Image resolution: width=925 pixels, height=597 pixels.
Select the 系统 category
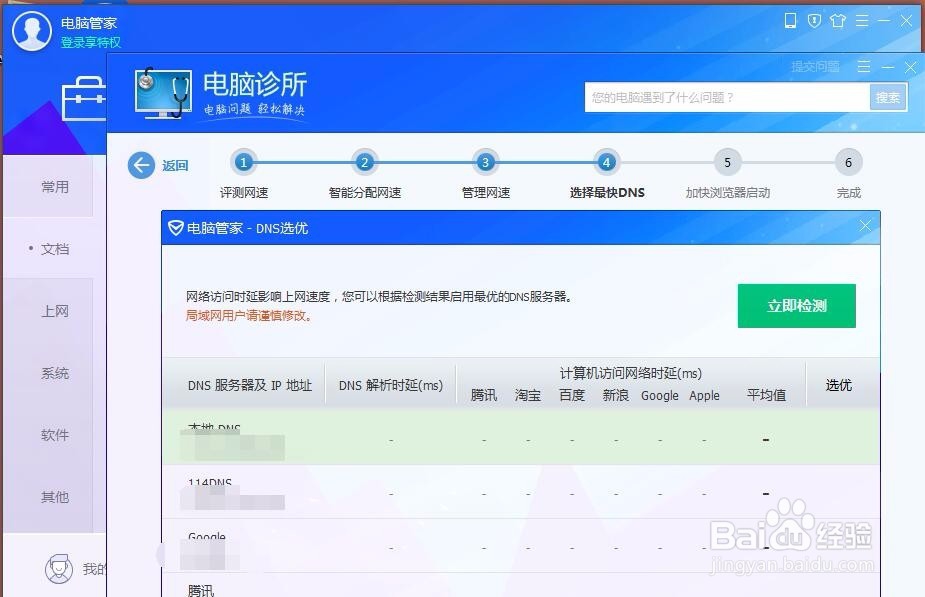[x=54, y=373]
